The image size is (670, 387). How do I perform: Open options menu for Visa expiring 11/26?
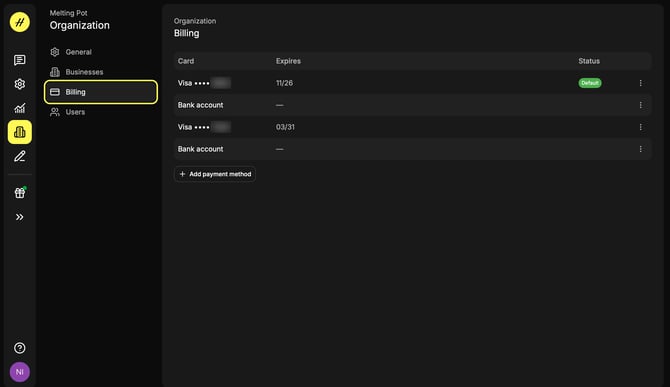coord(641,83)
